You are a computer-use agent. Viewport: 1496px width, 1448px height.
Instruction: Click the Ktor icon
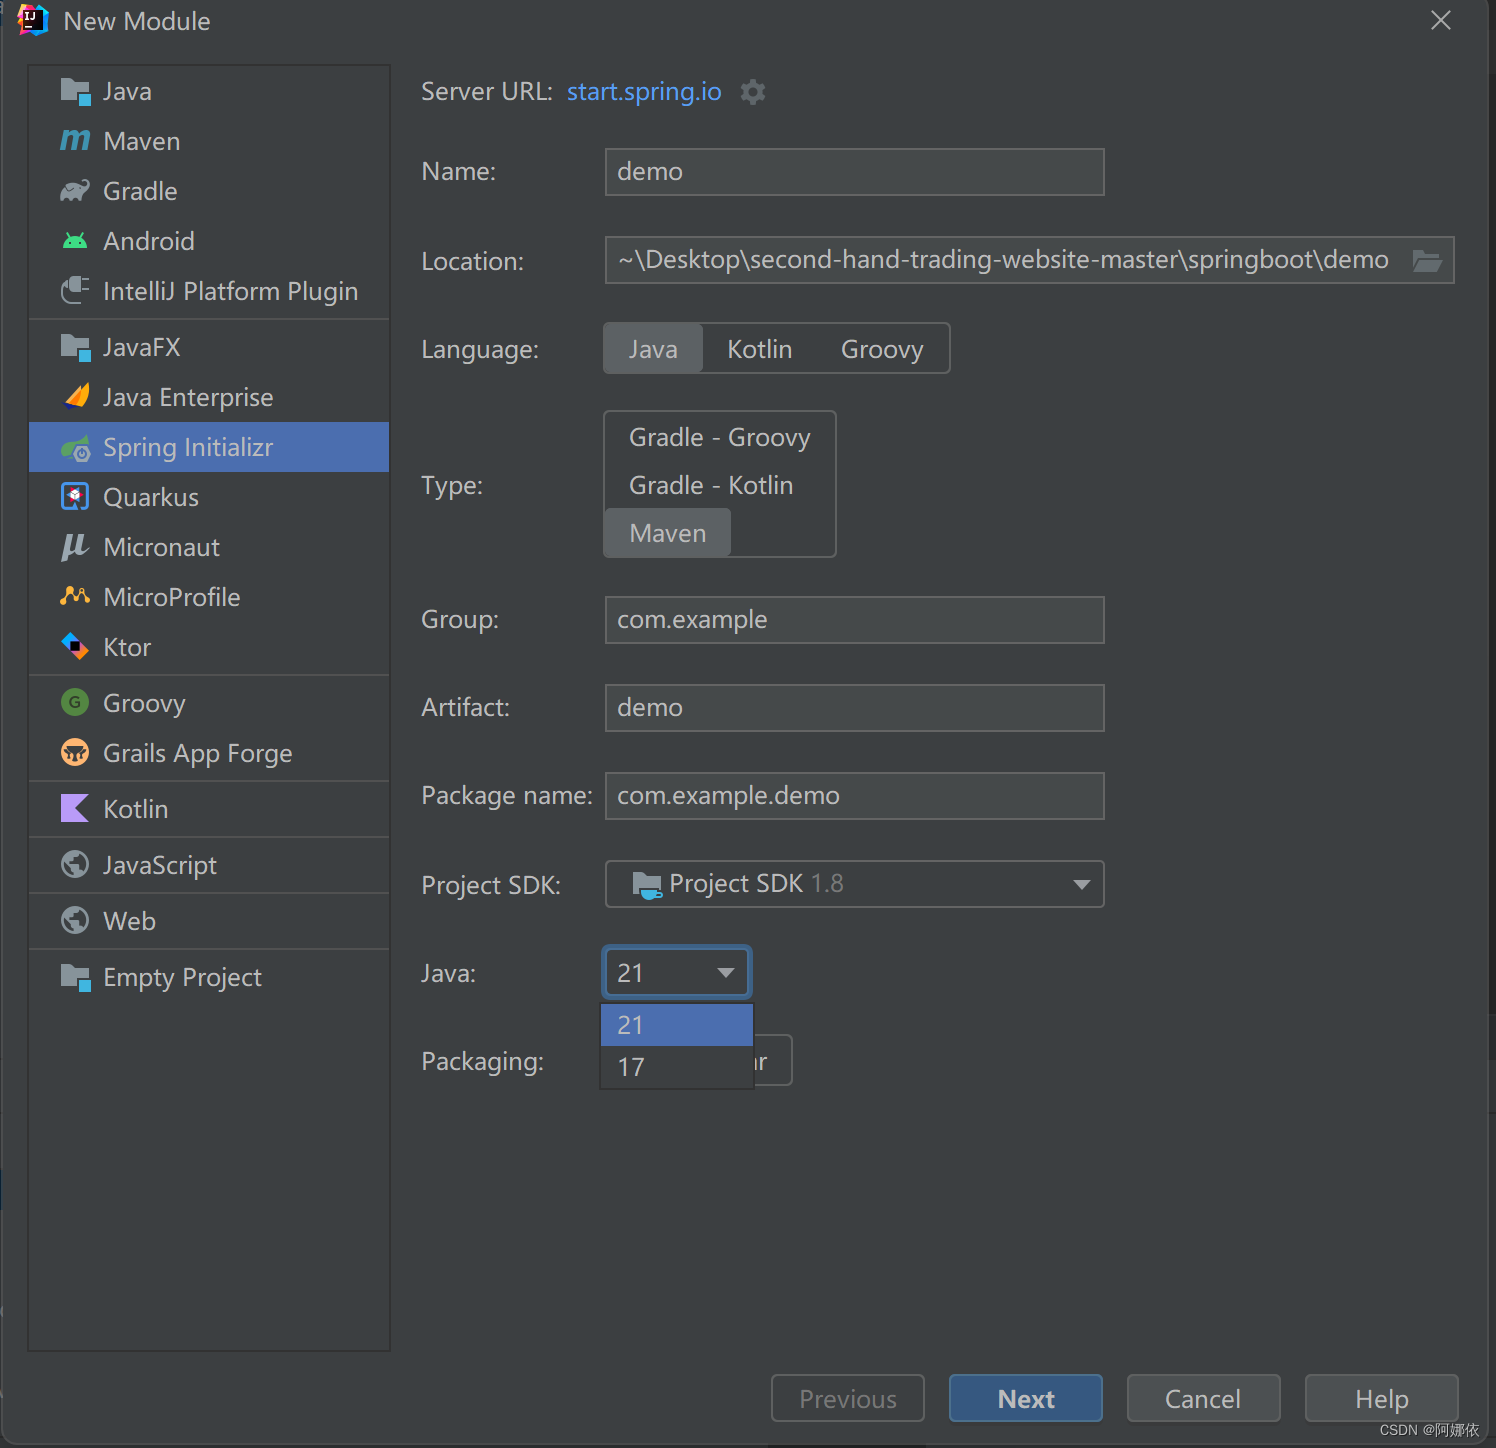coord(75,646)
